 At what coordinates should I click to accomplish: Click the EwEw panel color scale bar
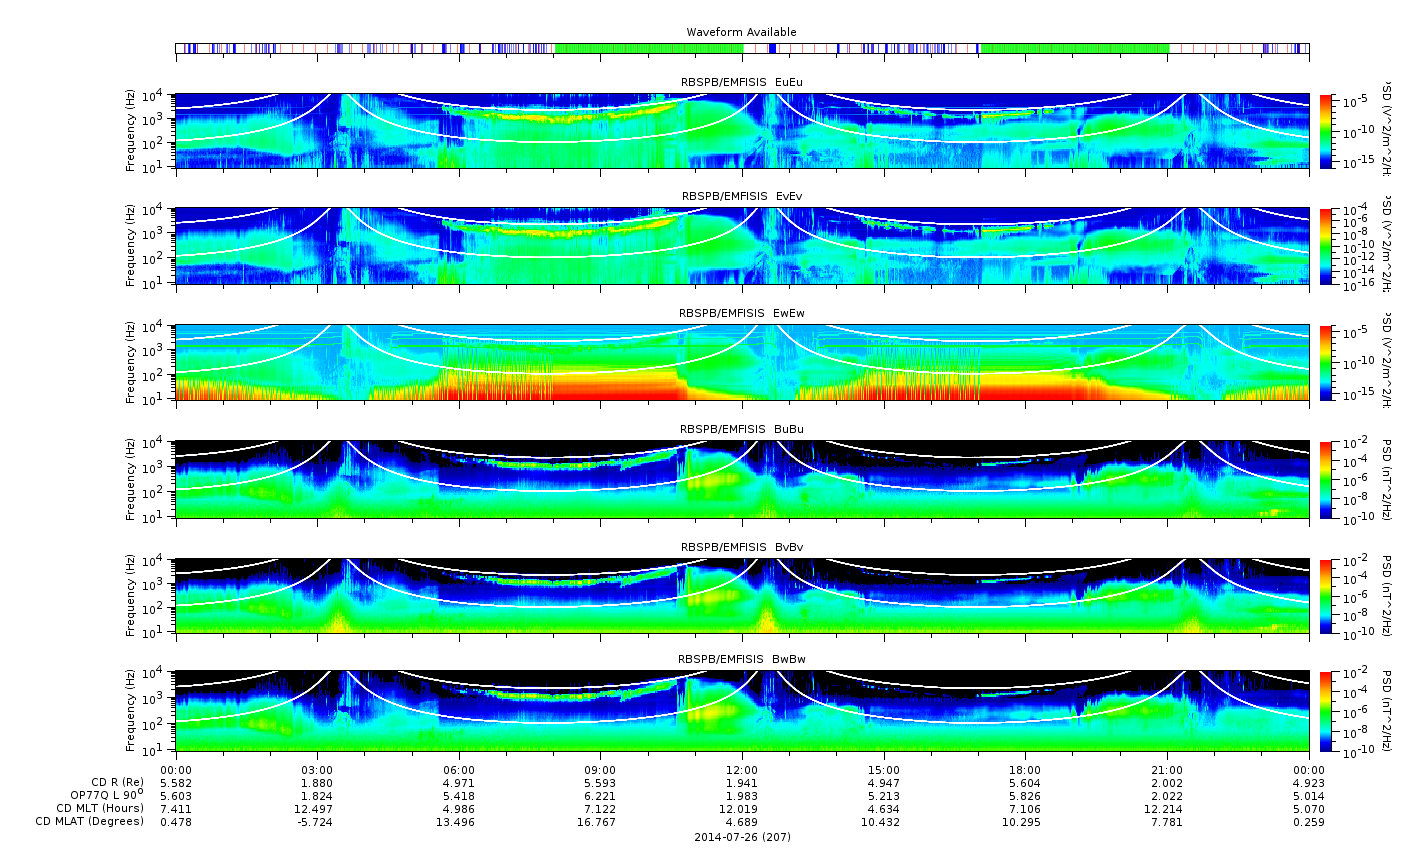[1327, 362]
